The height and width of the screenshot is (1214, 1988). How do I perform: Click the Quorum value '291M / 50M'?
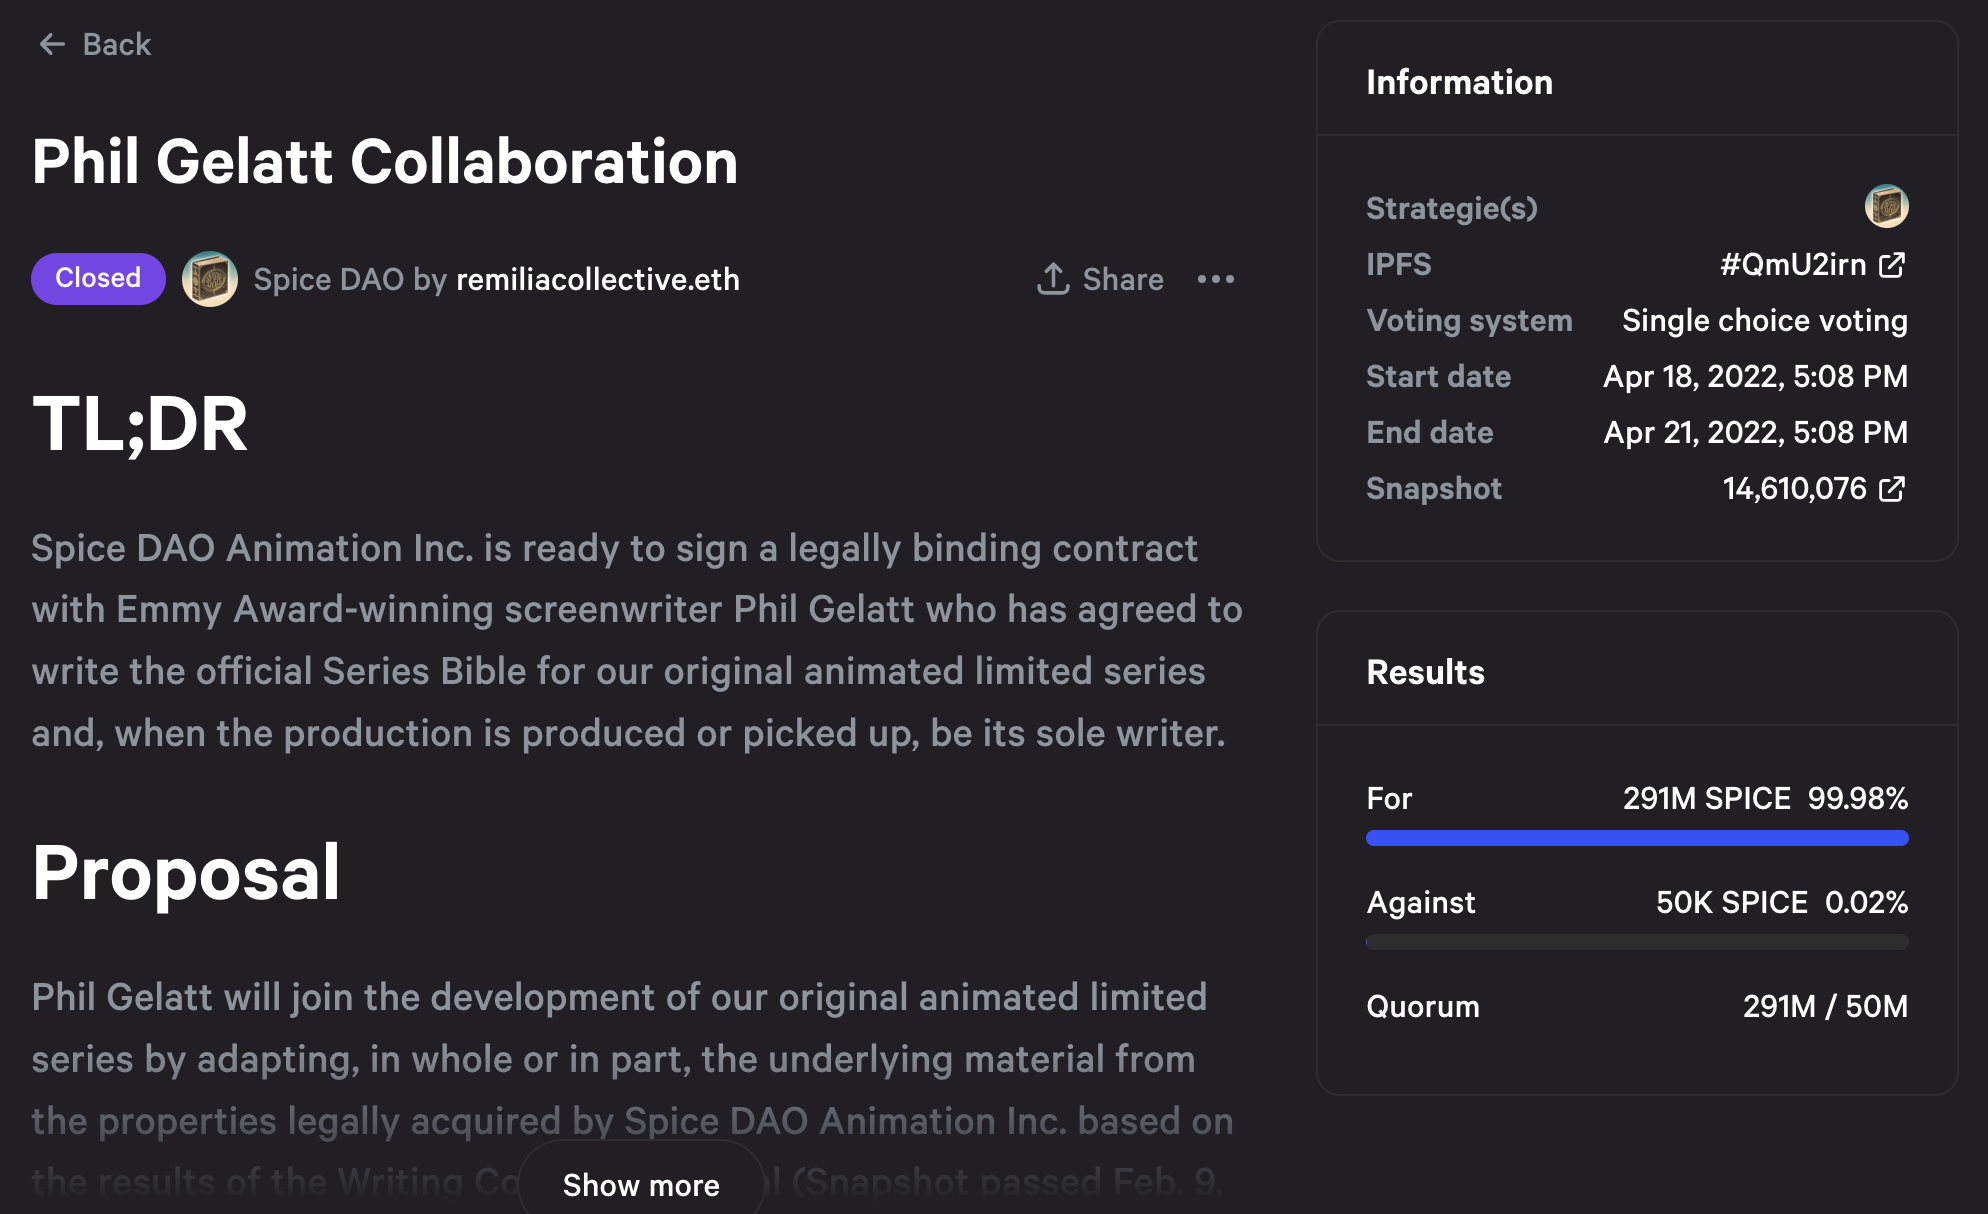pos(1825,1006)
